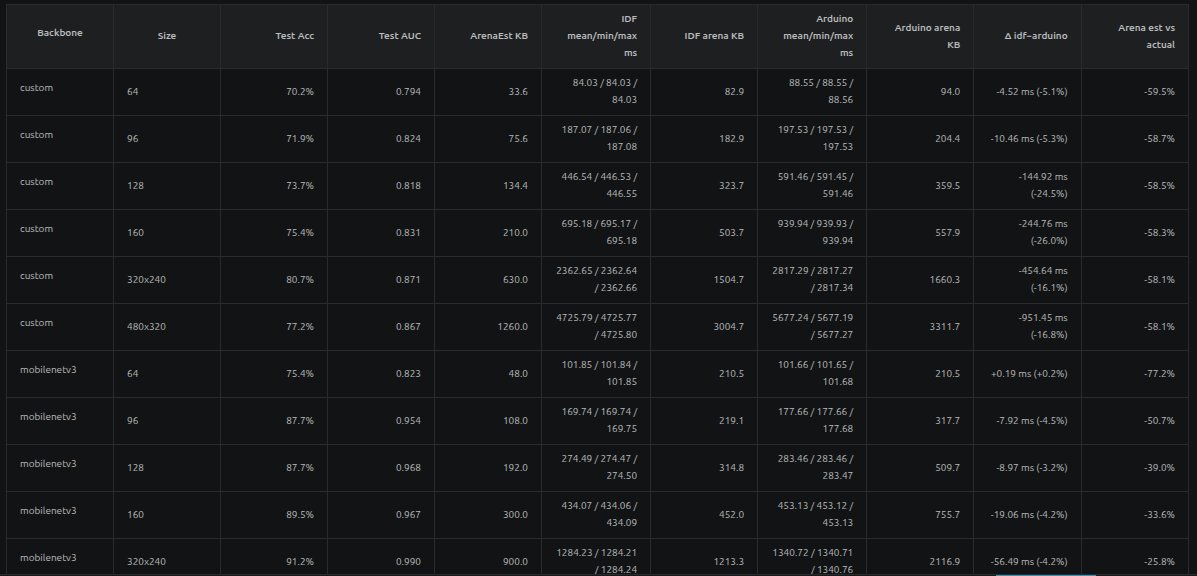This screenshot has height=576, width=1197.
Task: Click the 89.5% test accuracy cell
Action: [300, 514]
